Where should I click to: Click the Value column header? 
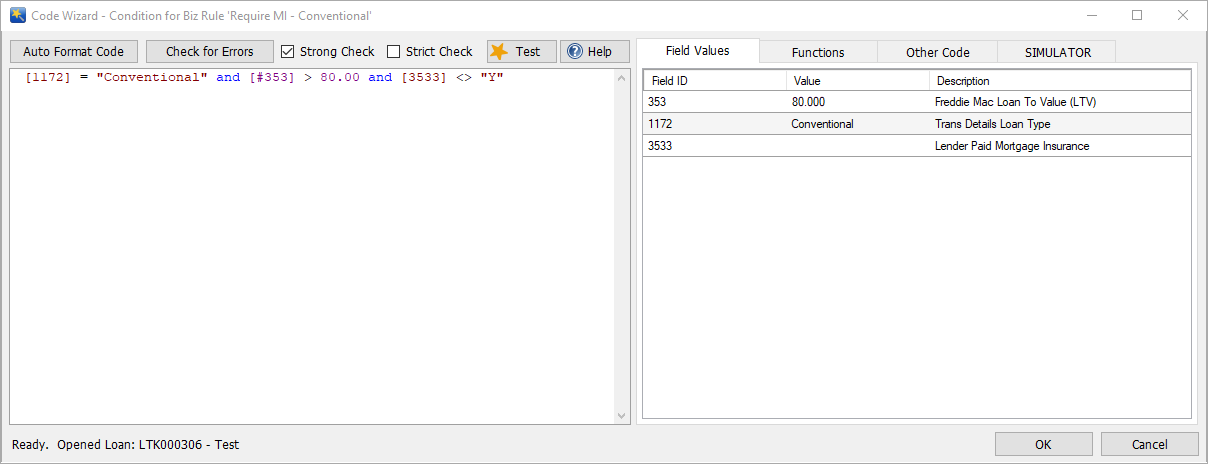[x=857, y=81]
